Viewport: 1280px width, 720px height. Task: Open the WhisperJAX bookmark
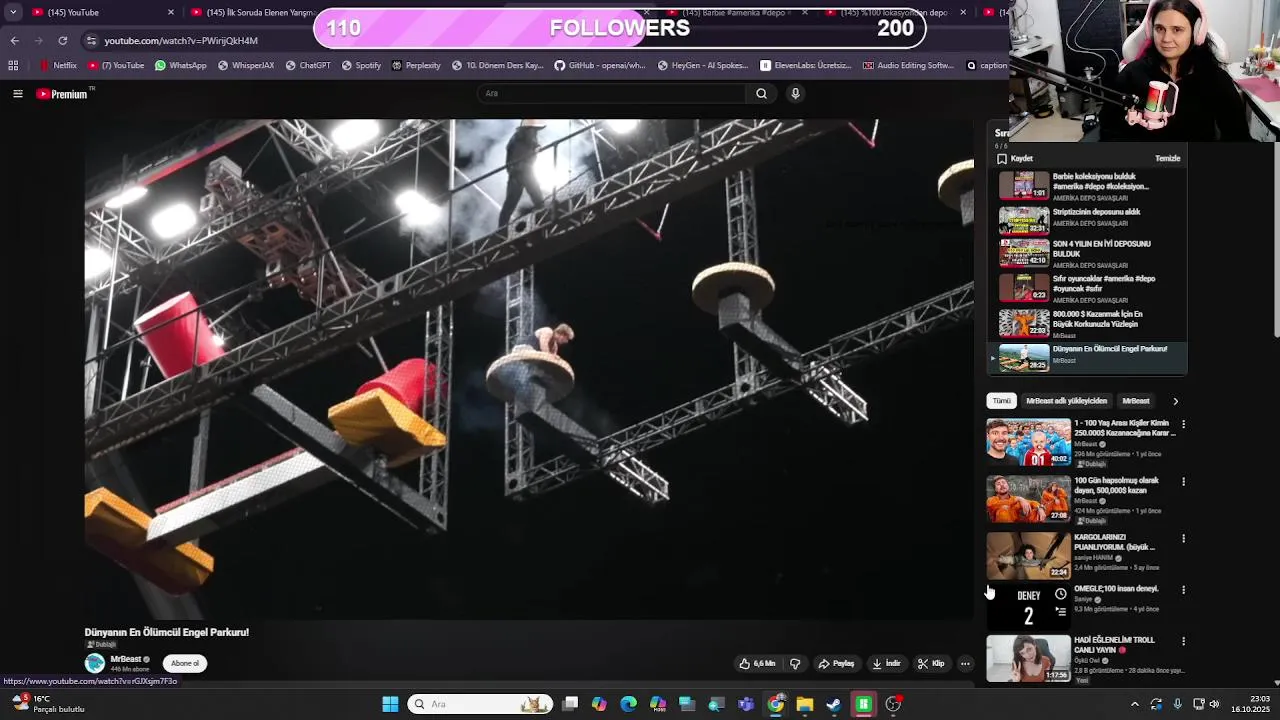(245, 66)
